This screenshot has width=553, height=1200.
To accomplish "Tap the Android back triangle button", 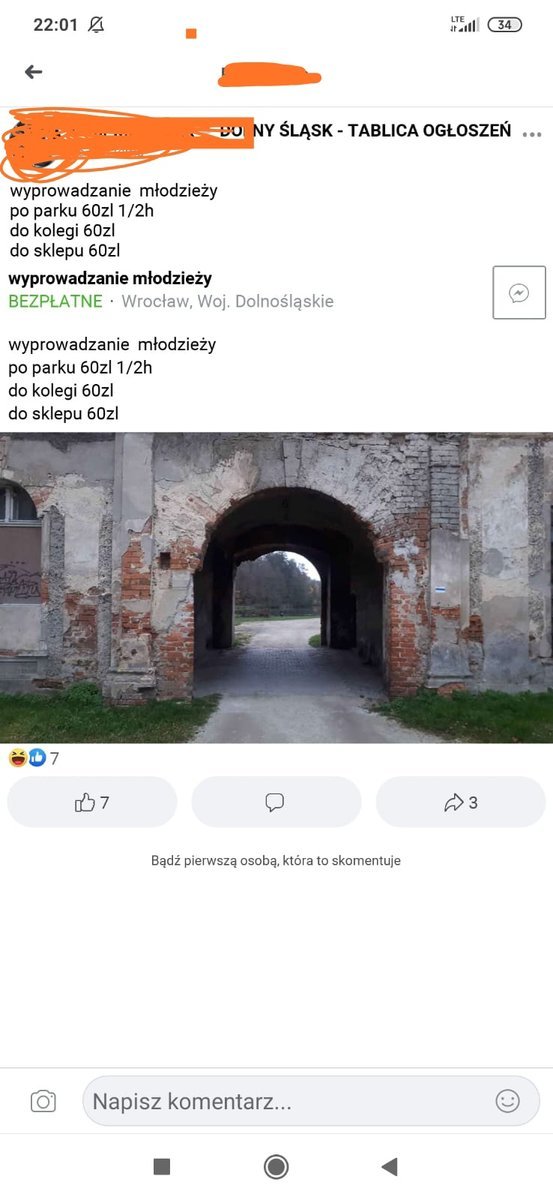I will [x=390, y=1166].
